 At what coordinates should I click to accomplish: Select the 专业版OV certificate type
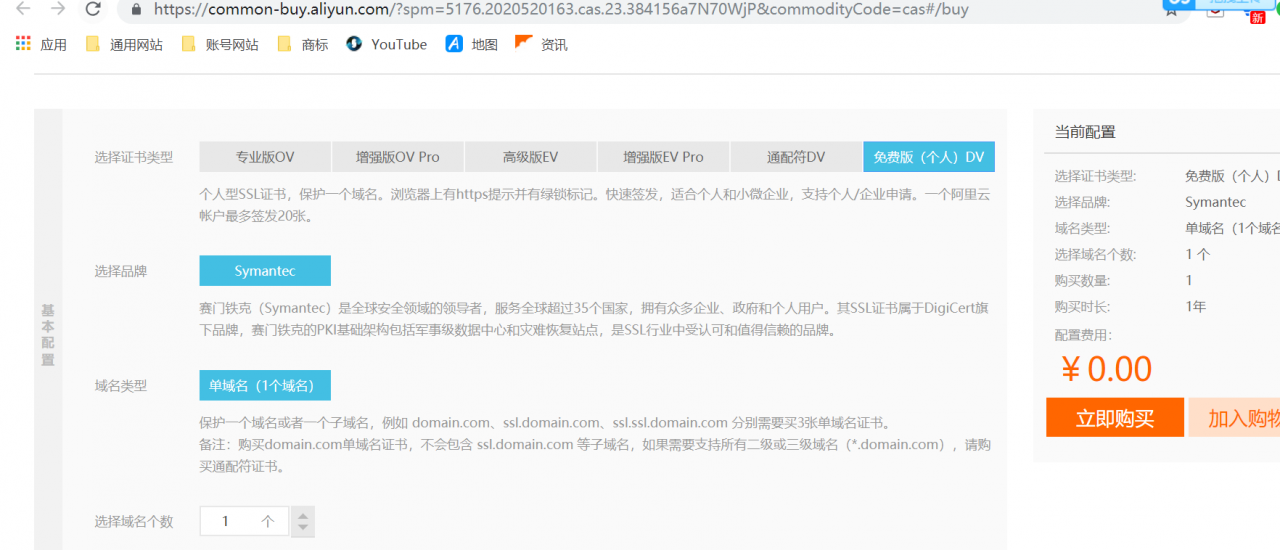(x=265, y=157)
